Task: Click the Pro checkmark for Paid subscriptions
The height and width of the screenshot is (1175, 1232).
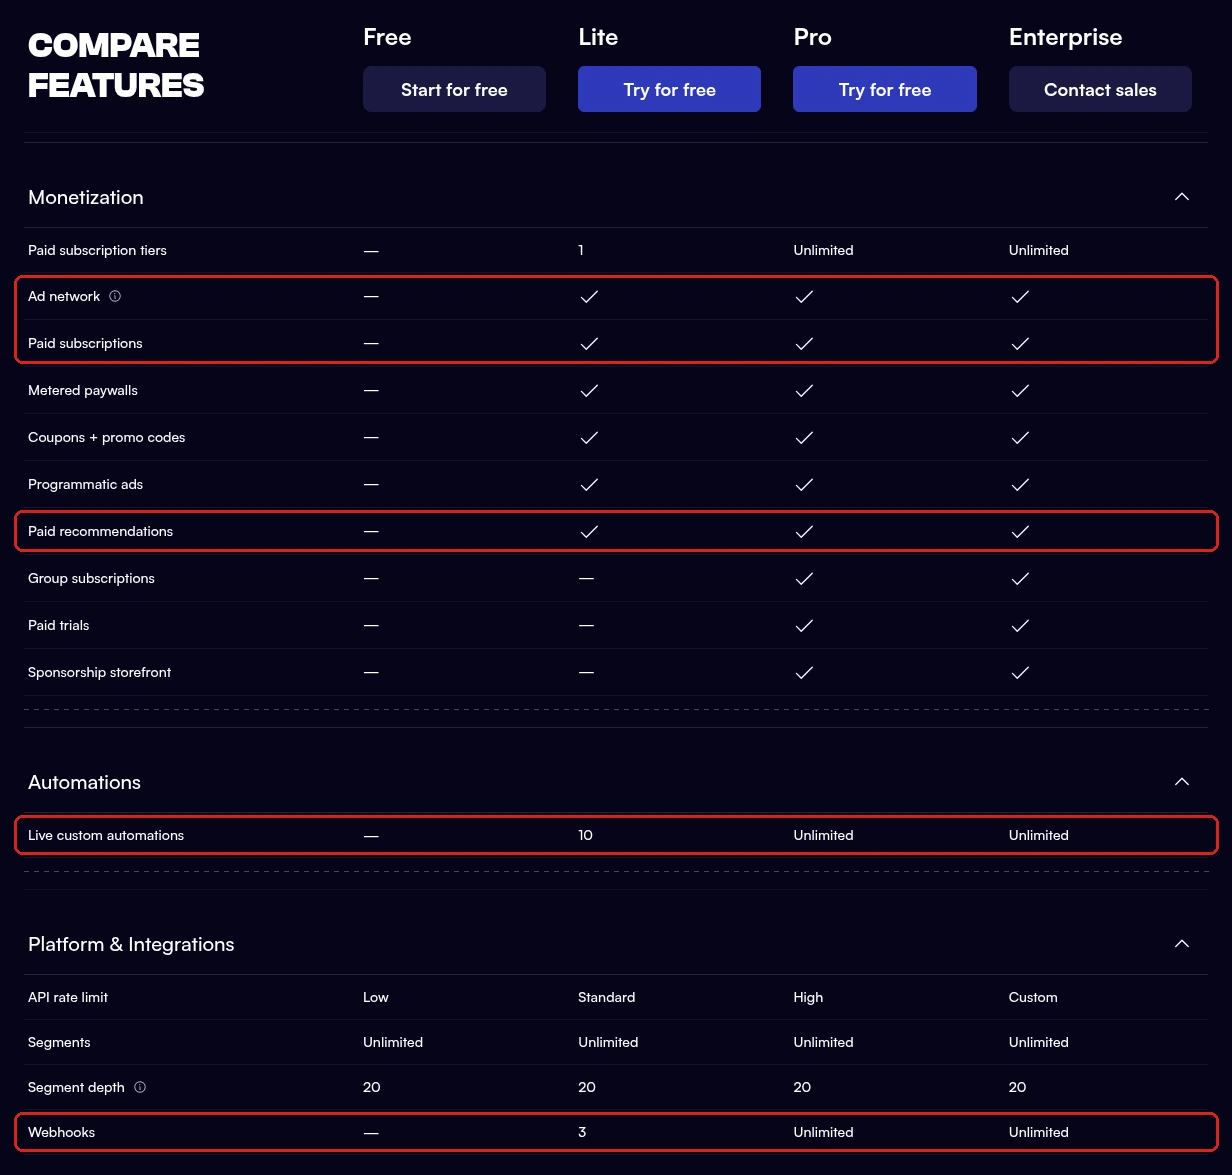Action: click(804, 344)
